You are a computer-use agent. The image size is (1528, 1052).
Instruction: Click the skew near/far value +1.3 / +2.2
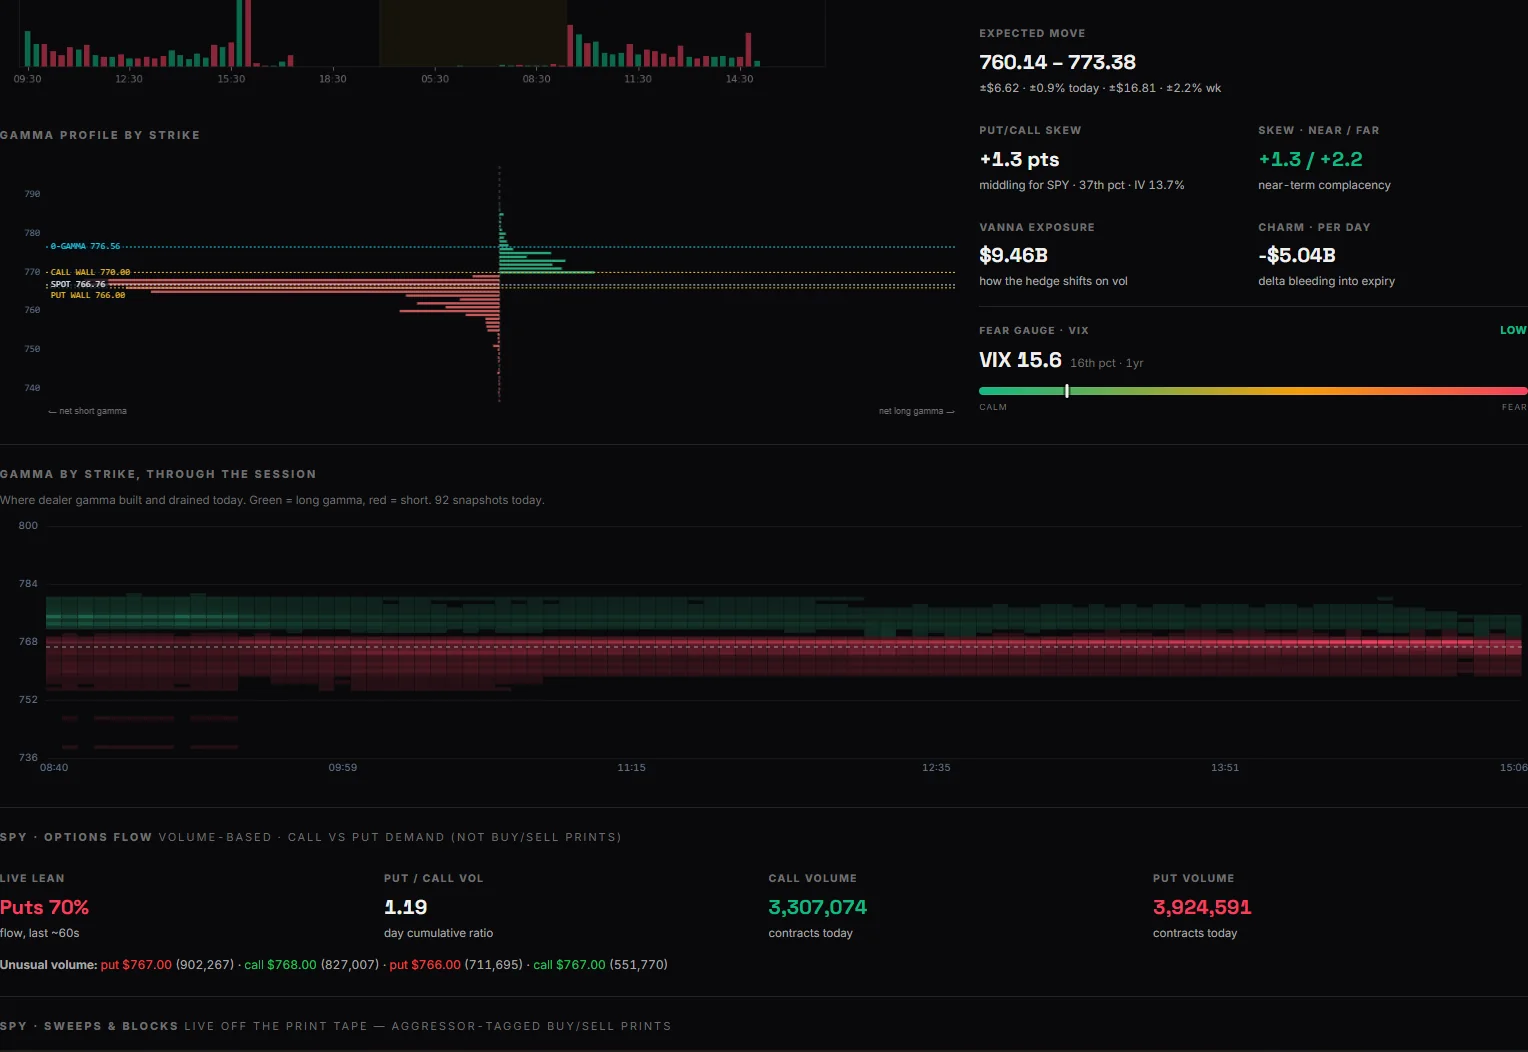1310,159
